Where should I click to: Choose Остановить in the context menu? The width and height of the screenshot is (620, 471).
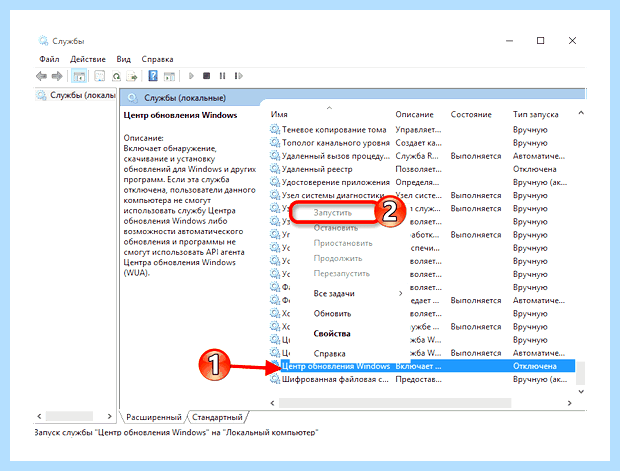click(x=336, y=228)
